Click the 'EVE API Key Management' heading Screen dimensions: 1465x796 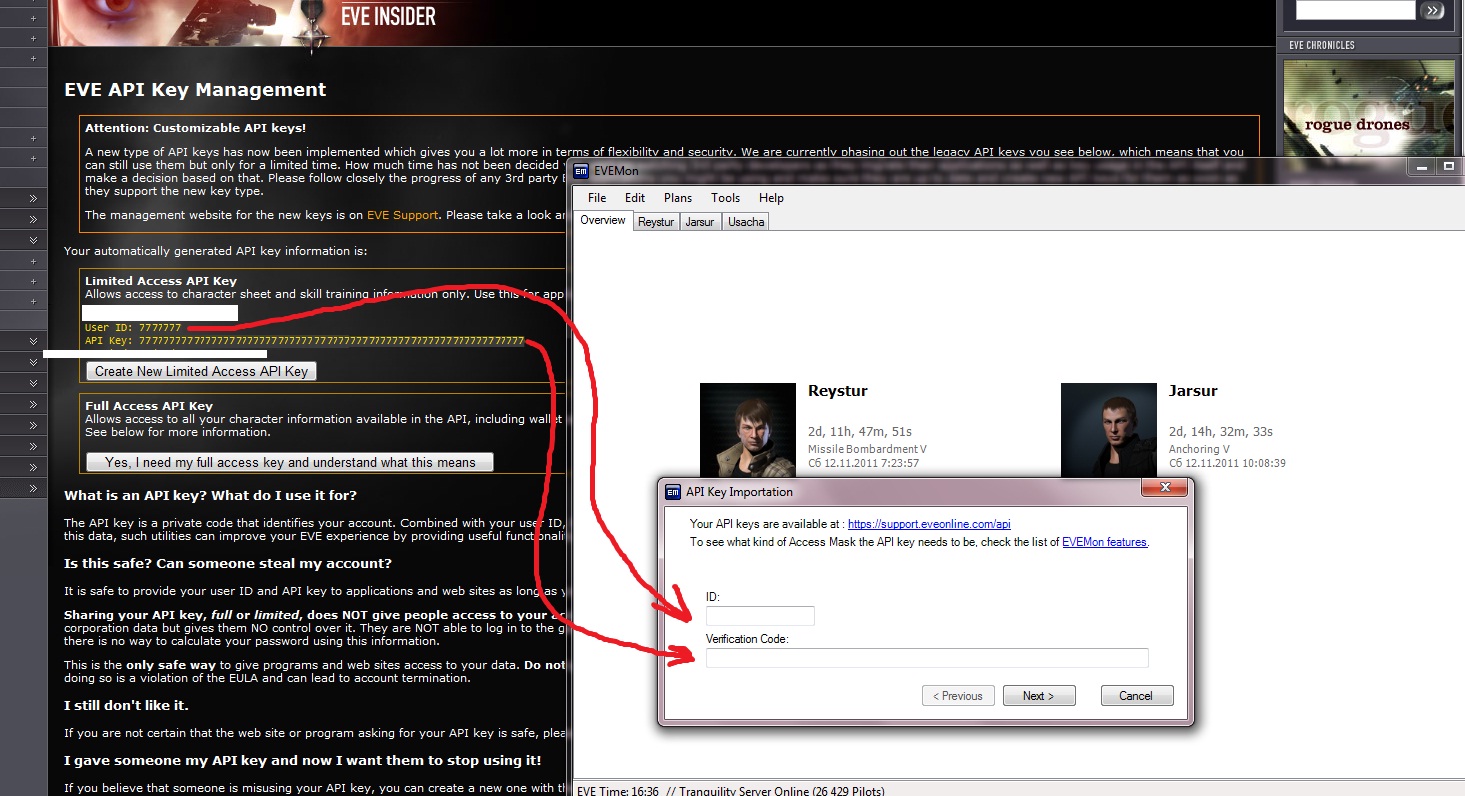(195, 90)
